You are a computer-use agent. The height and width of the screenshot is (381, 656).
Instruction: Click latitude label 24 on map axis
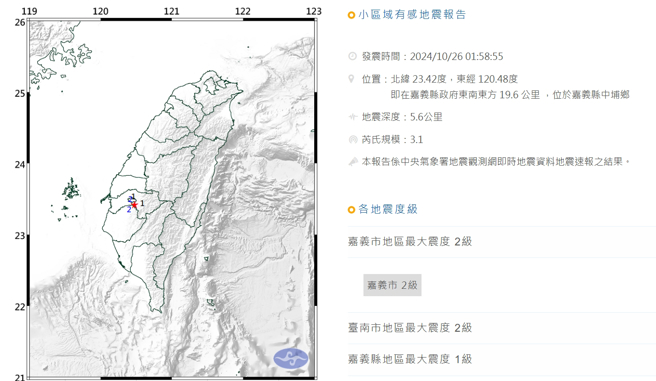point(20,164)
